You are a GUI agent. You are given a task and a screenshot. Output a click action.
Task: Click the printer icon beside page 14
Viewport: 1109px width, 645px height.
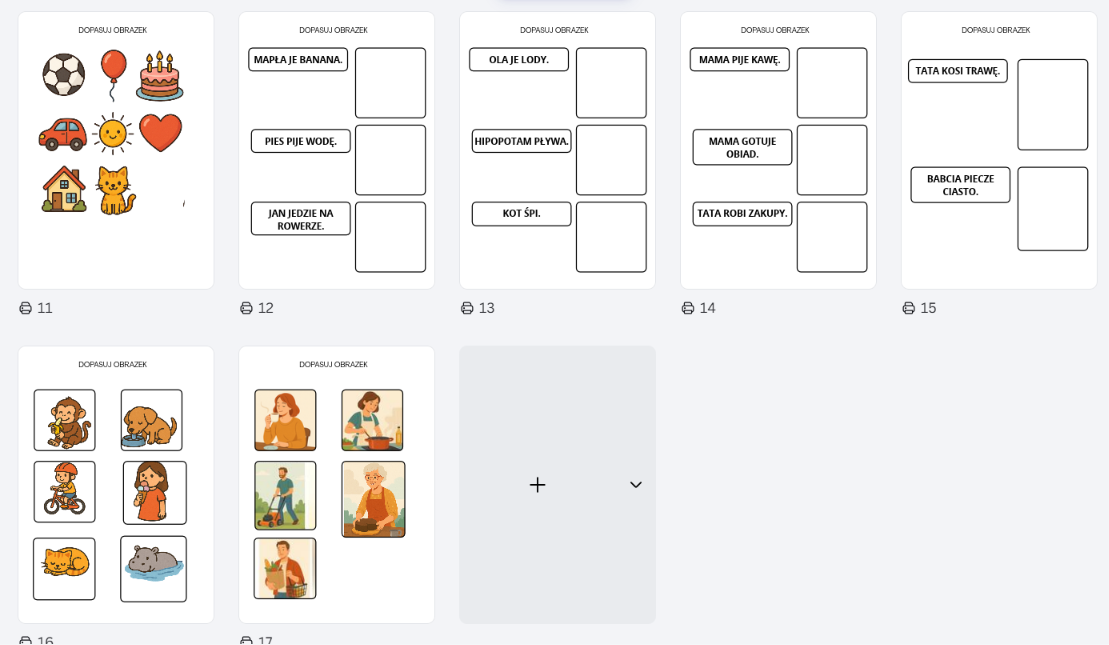687,308
